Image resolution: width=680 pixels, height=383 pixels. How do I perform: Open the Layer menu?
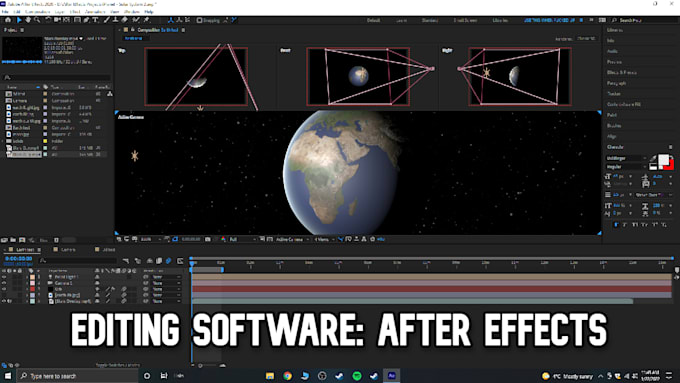click(x=59, y=12)
